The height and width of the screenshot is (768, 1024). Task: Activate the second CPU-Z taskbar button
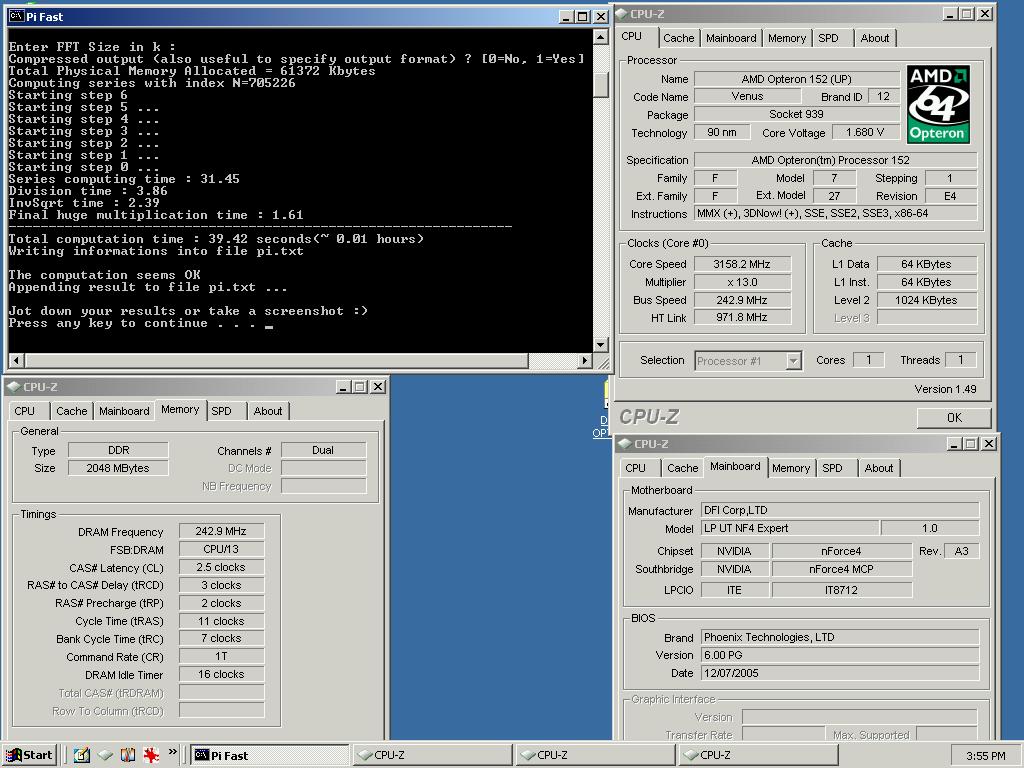(596, 756)
